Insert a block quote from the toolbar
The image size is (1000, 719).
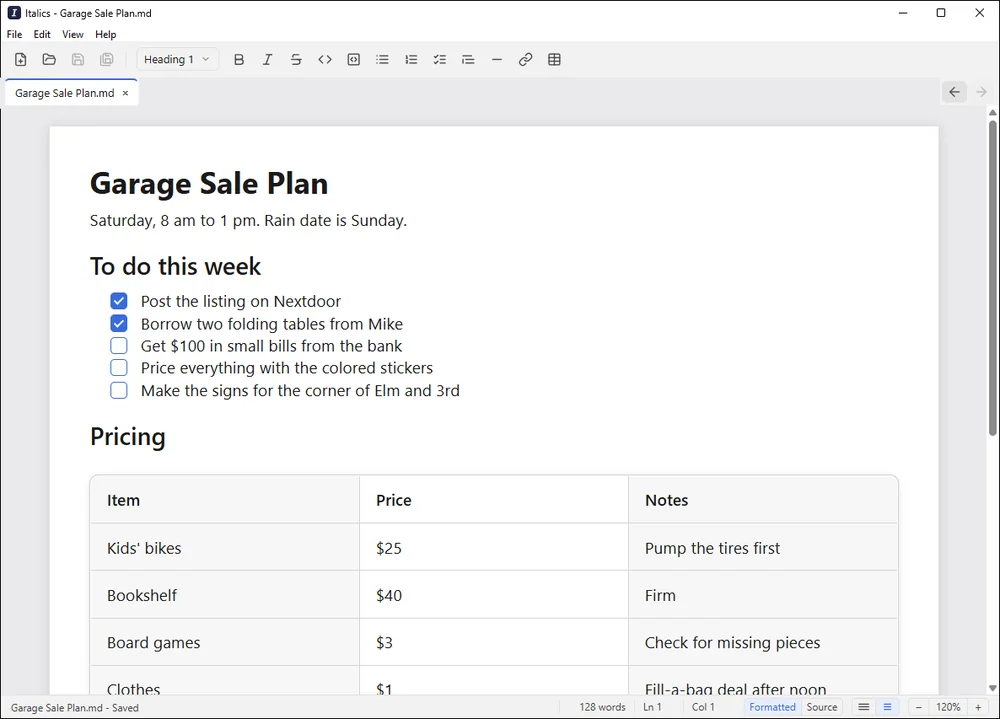(468, 59)
